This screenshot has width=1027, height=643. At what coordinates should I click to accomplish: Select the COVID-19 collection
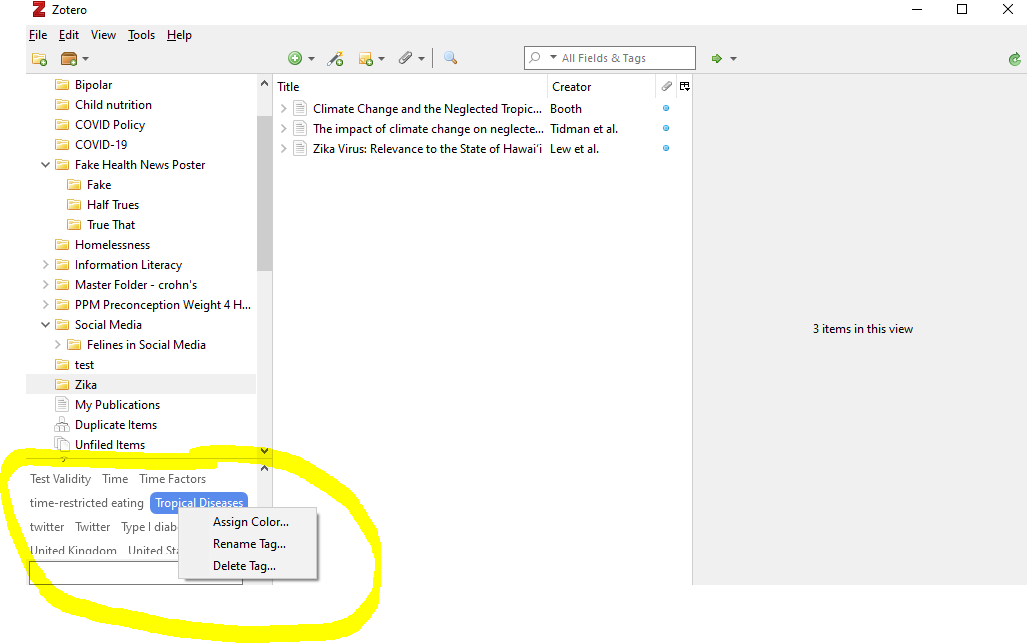pos(101,145)
